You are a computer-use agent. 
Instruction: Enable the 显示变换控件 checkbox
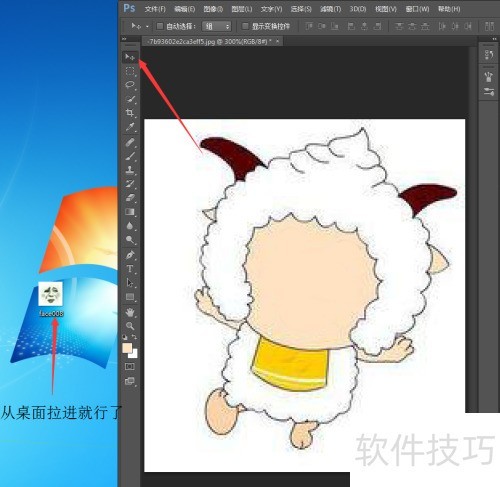(245, 26)
